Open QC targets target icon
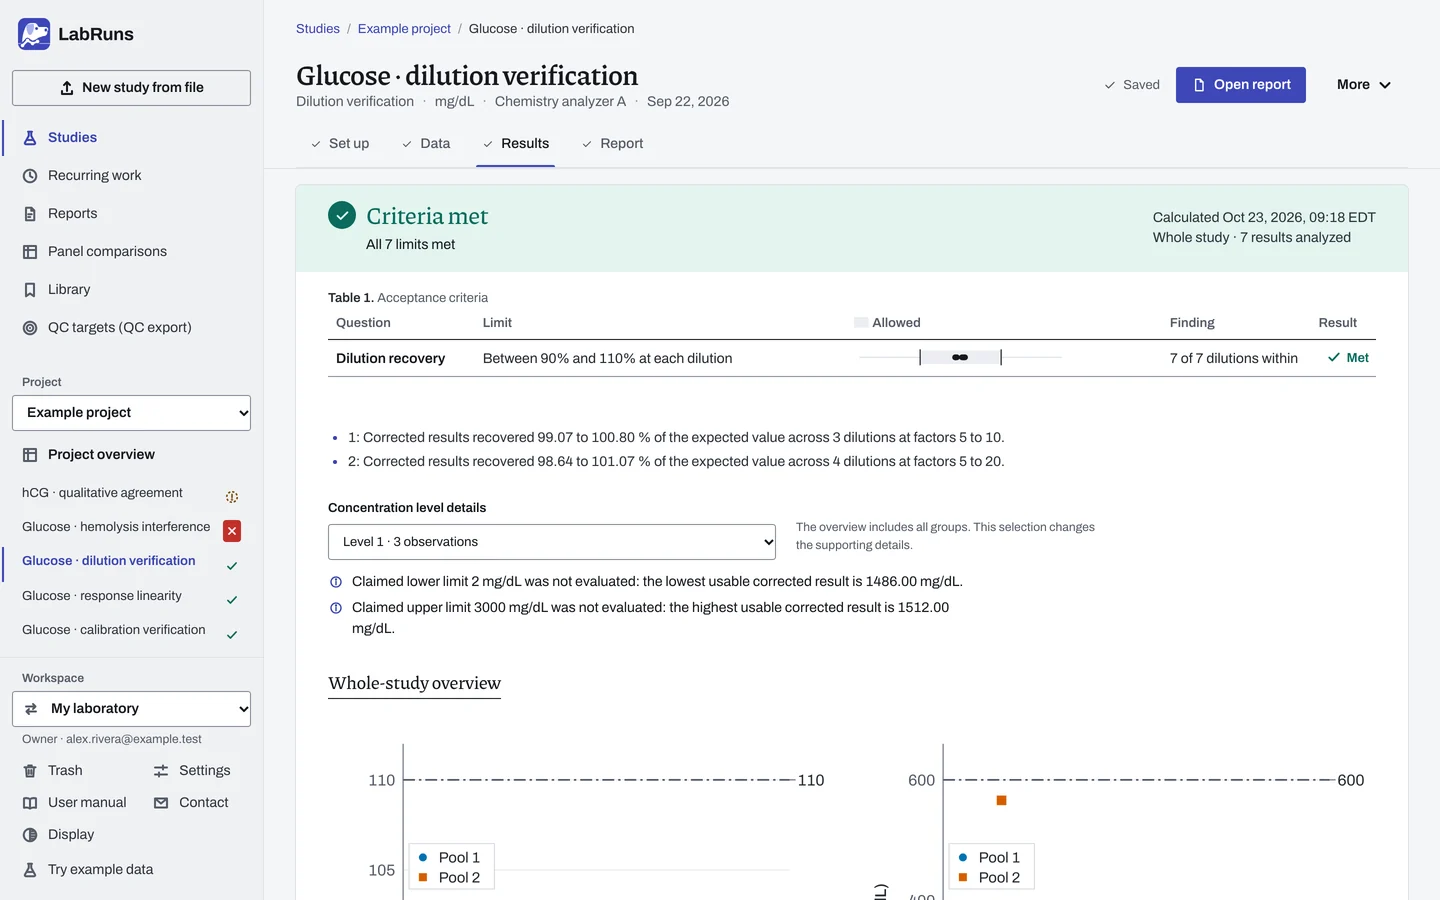The width and height of the screenshot is (1440, 900). [x=30, y=328]
